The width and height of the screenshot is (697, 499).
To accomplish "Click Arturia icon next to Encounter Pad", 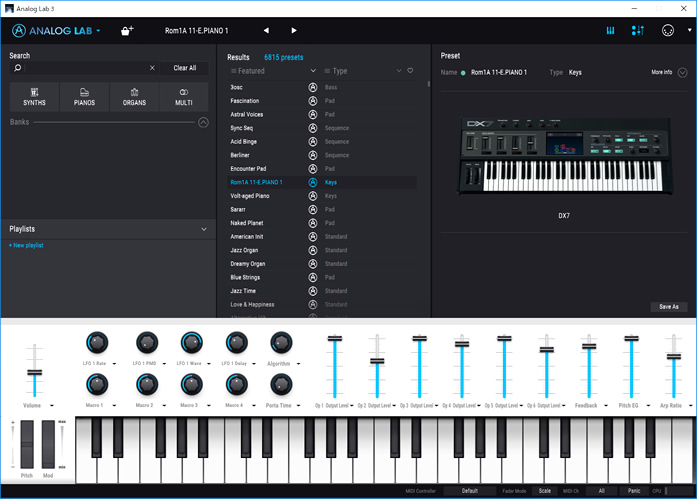I will pyautogui.click(x=313, y=169).
